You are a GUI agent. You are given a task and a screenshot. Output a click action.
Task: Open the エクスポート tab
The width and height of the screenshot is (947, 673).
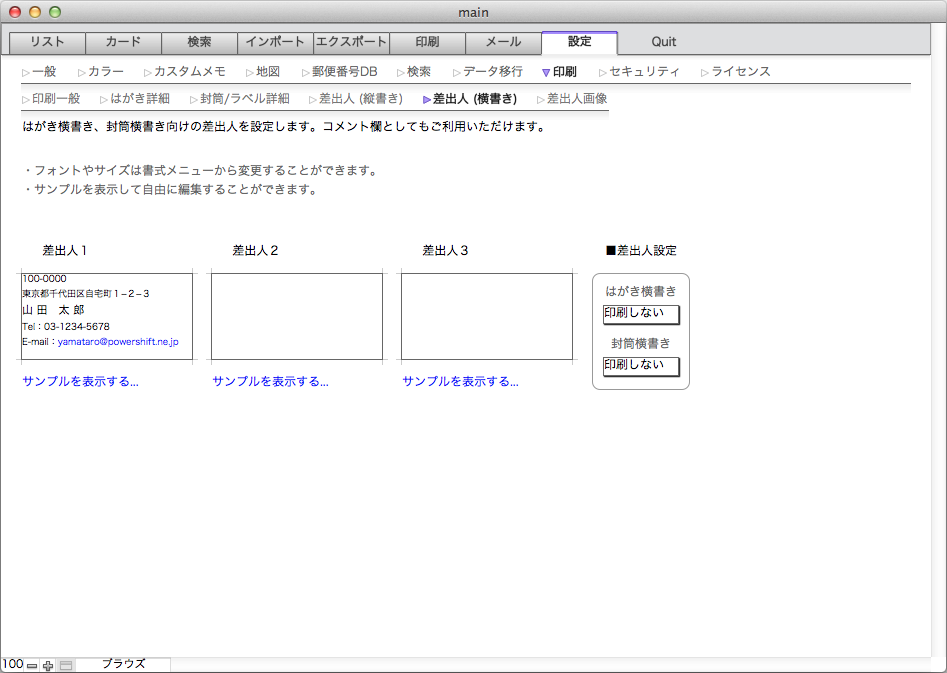pyautogui.click(x=351, y=43)
